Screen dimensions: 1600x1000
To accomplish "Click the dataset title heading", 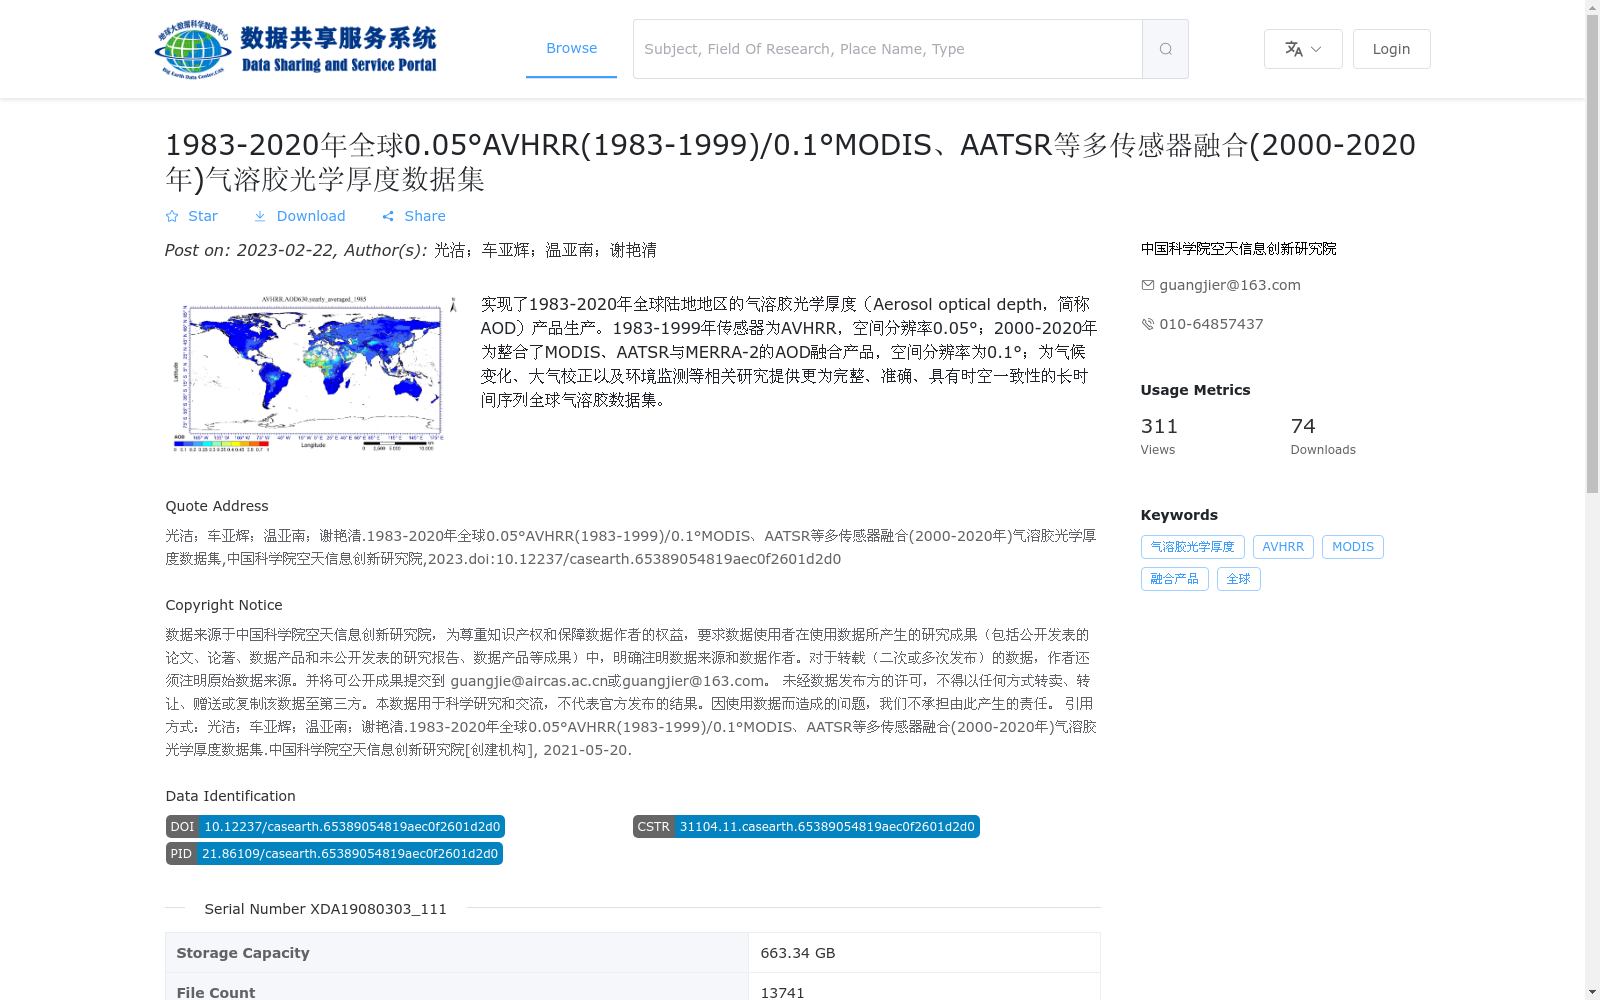I will [790, 162].
